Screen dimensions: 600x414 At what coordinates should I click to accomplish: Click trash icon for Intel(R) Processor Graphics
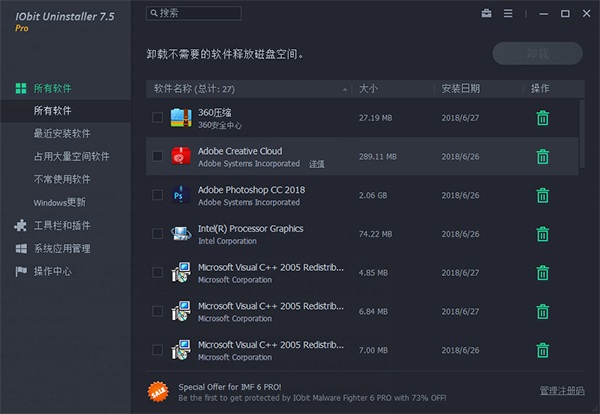(543, 234)
